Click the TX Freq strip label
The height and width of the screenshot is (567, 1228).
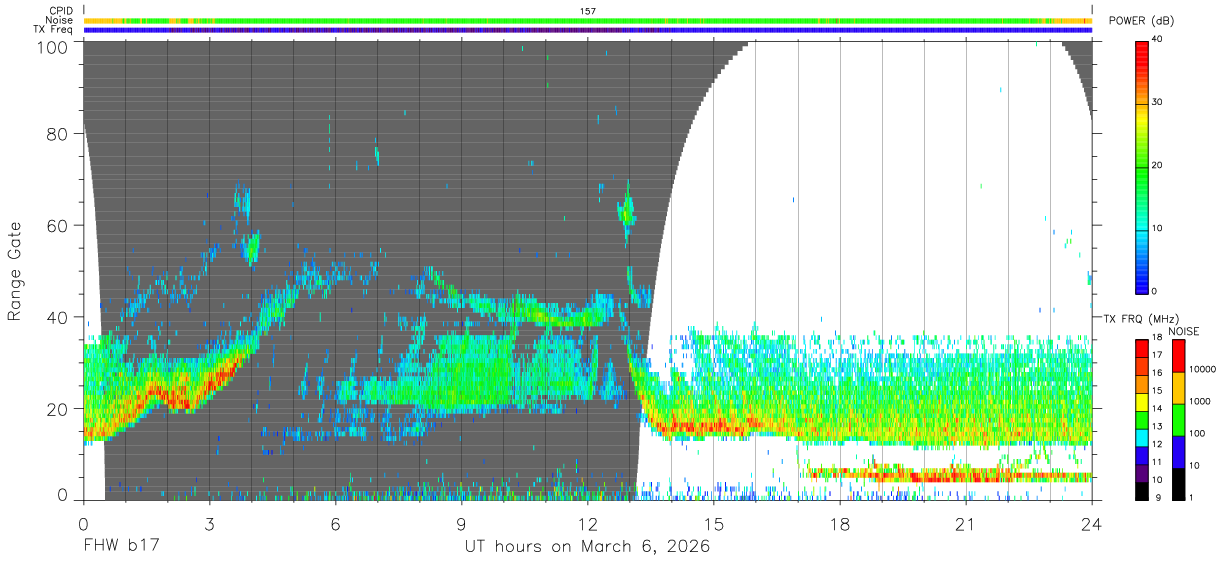pyautogui.click(x=53, y=30)
